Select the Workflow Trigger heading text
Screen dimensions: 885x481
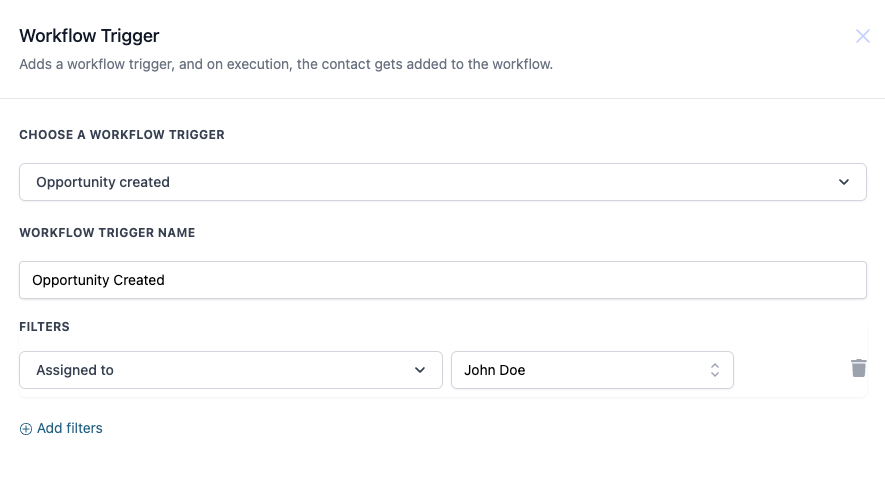pyautogui.click(x=89, y=36)
